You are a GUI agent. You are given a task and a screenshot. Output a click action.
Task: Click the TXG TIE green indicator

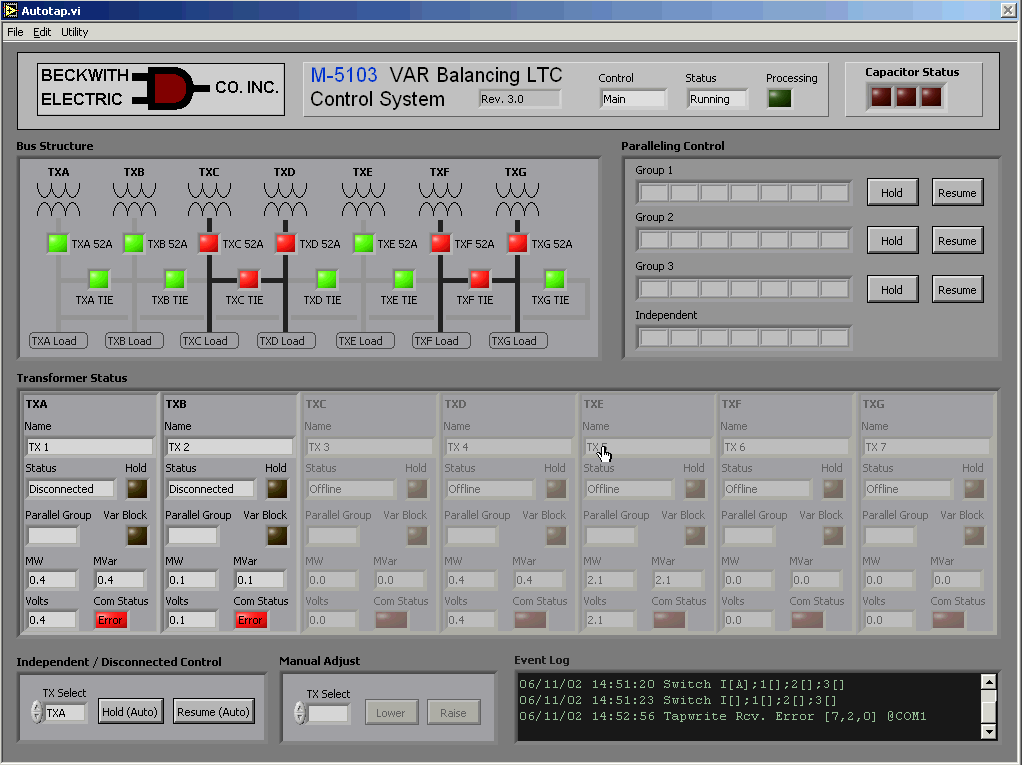[x=555, y=279]
